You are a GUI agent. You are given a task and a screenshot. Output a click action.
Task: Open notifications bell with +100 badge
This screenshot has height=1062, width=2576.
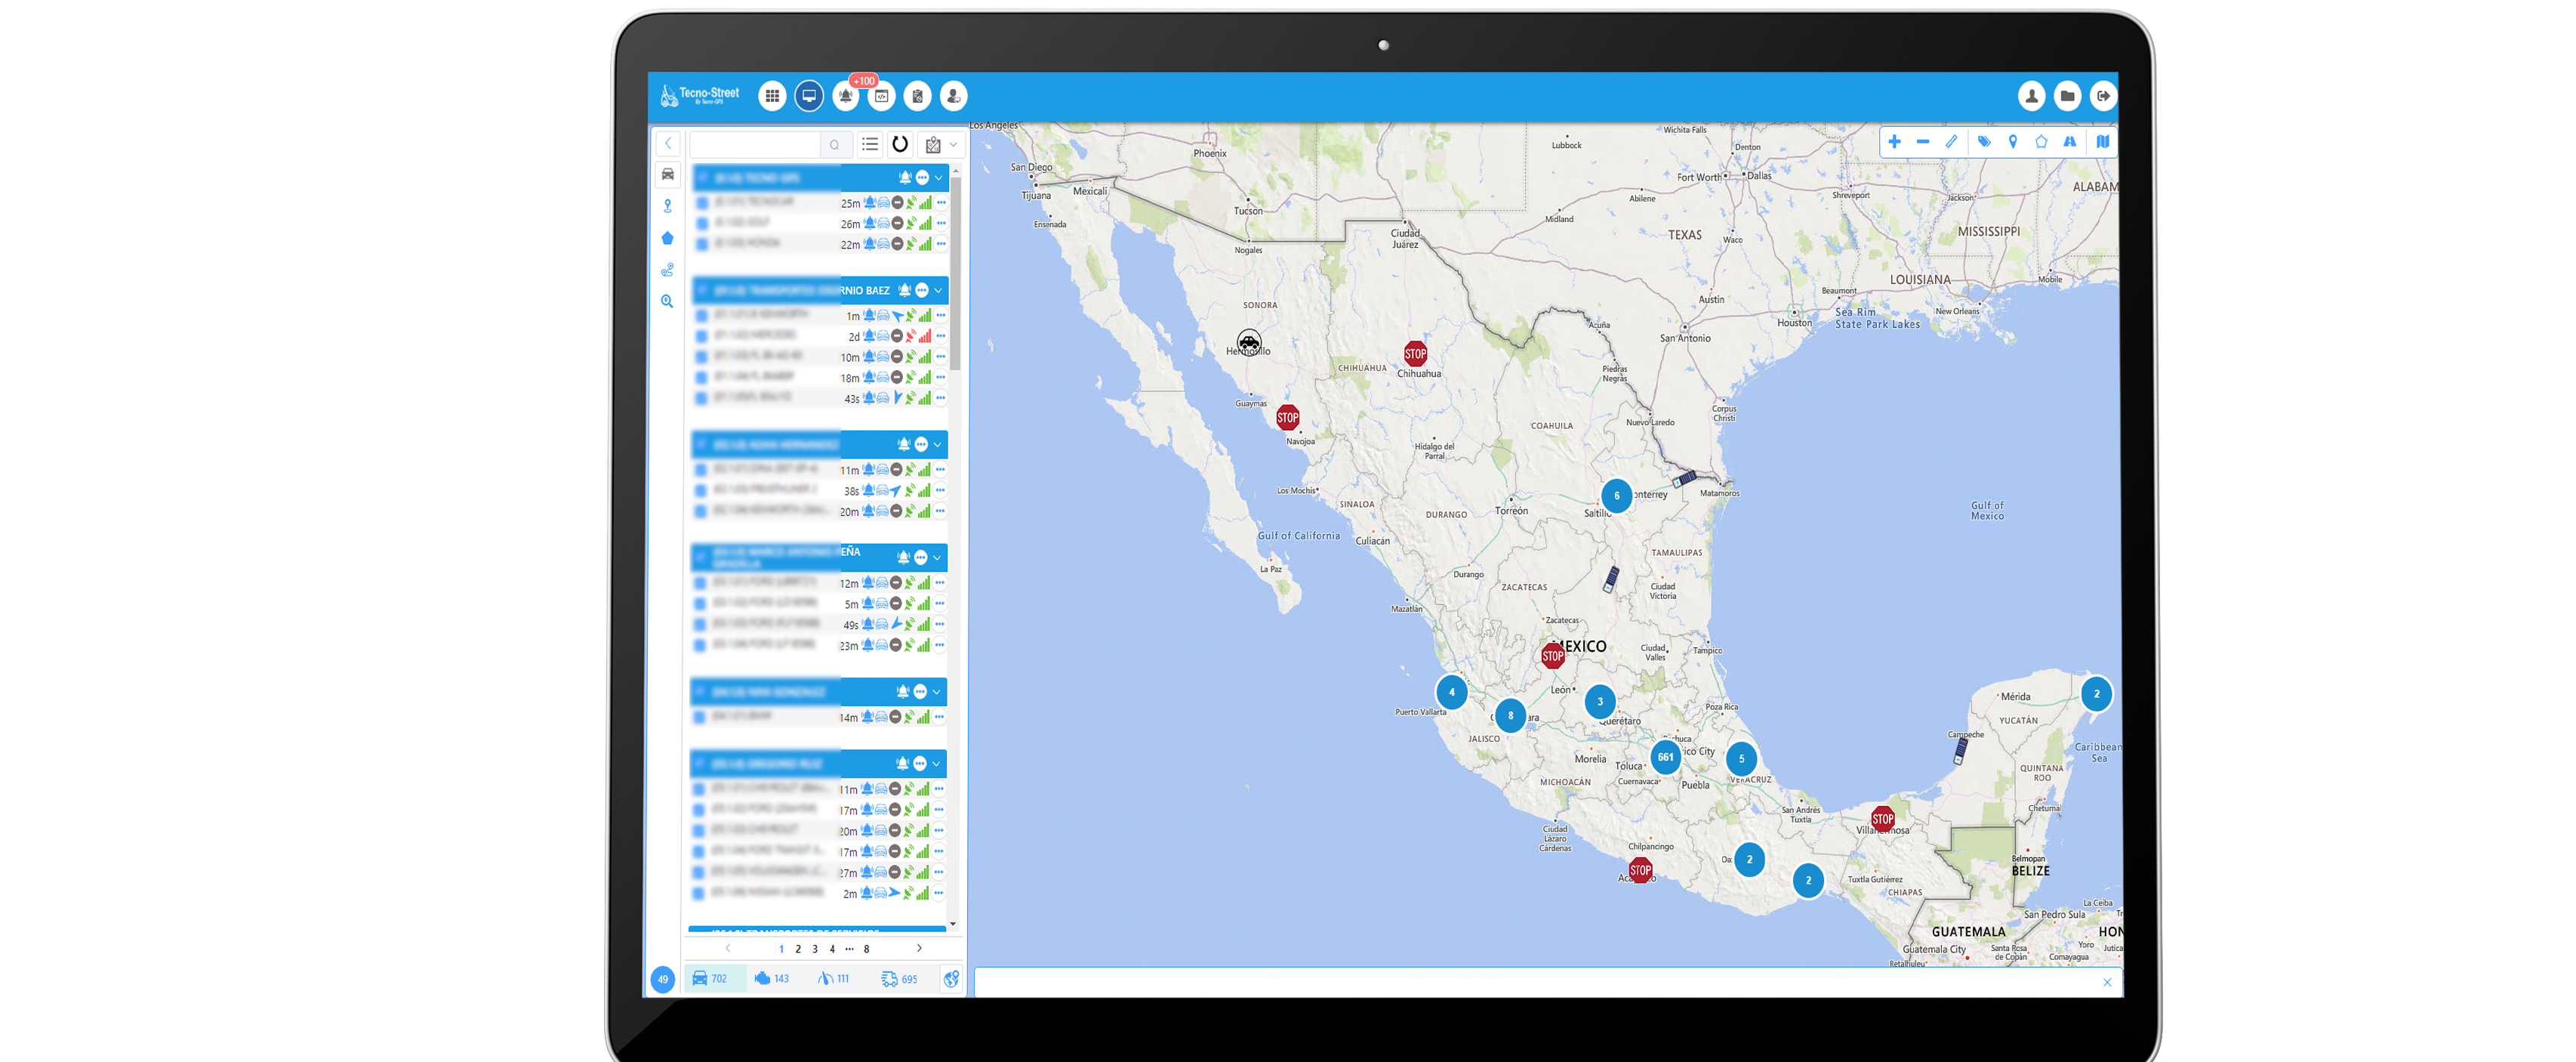pos(846,96)
